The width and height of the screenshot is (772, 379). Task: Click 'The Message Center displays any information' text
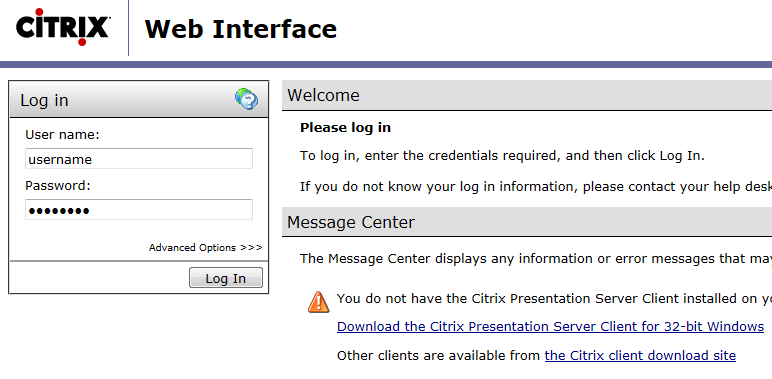536,258
